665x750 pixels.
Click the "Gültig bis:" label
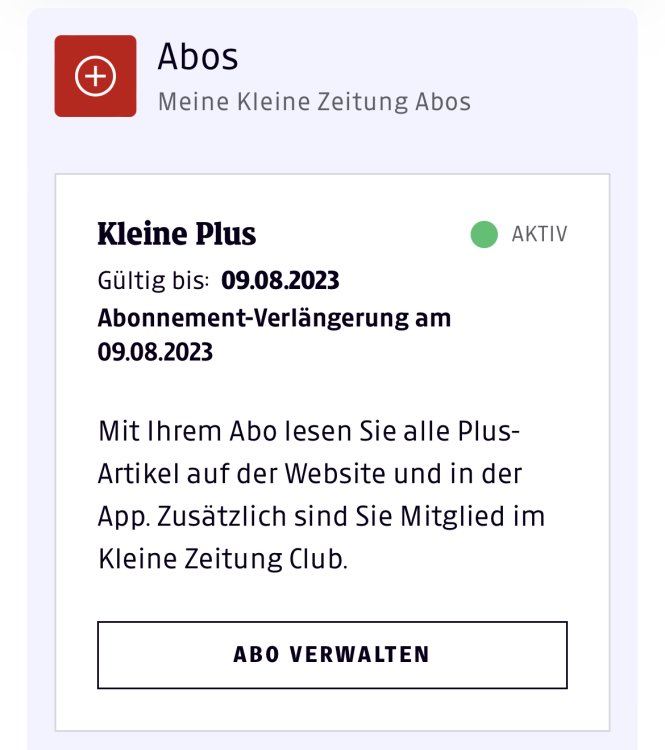click(x=153, y=281)
